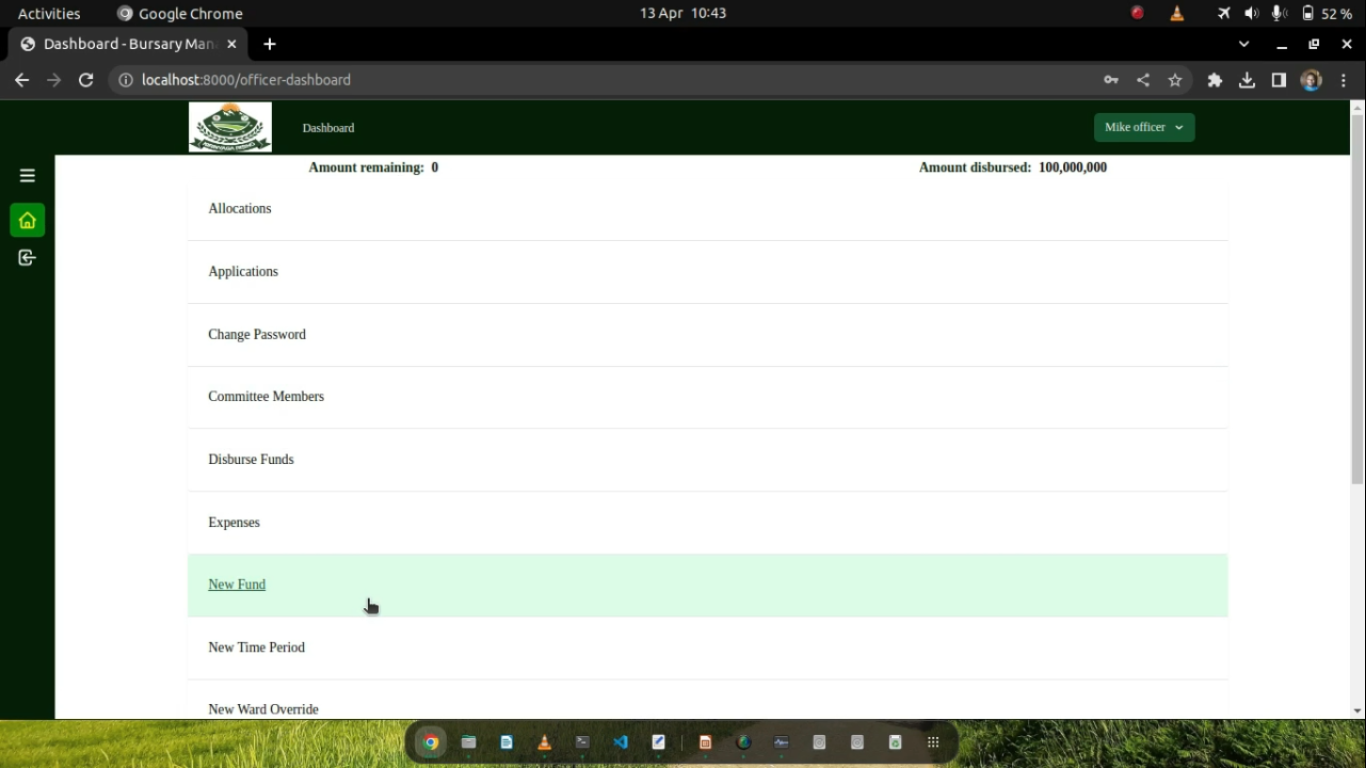Open the Dashboard home icon in sidebar
The width and height of the screenshot is (1366, 768).
coord(27,220)
